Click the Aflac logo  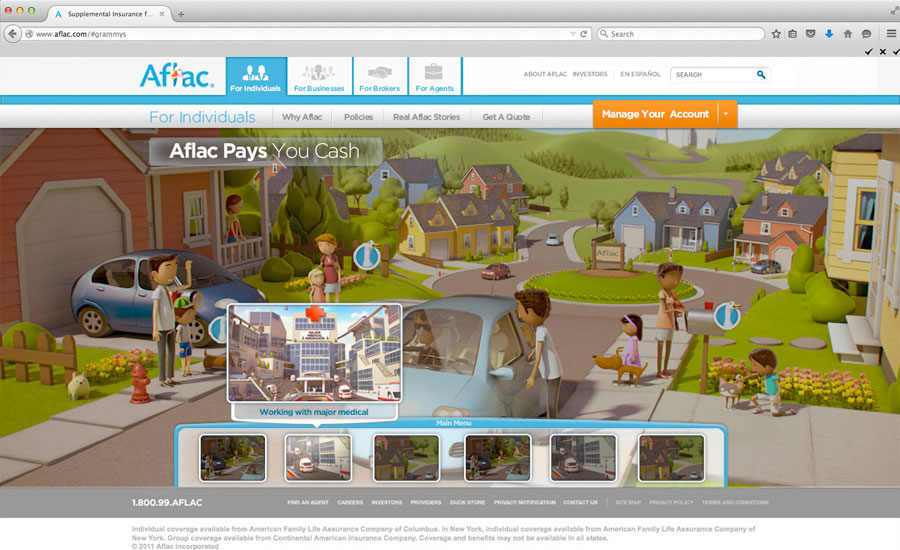(177, 75)
